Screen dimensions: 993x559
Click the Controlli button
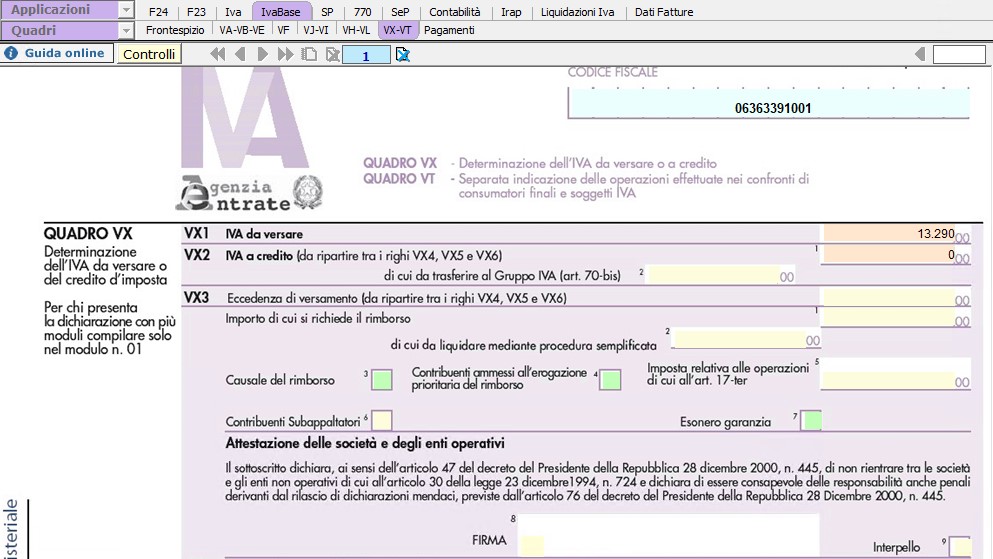[x=149, y=54]
